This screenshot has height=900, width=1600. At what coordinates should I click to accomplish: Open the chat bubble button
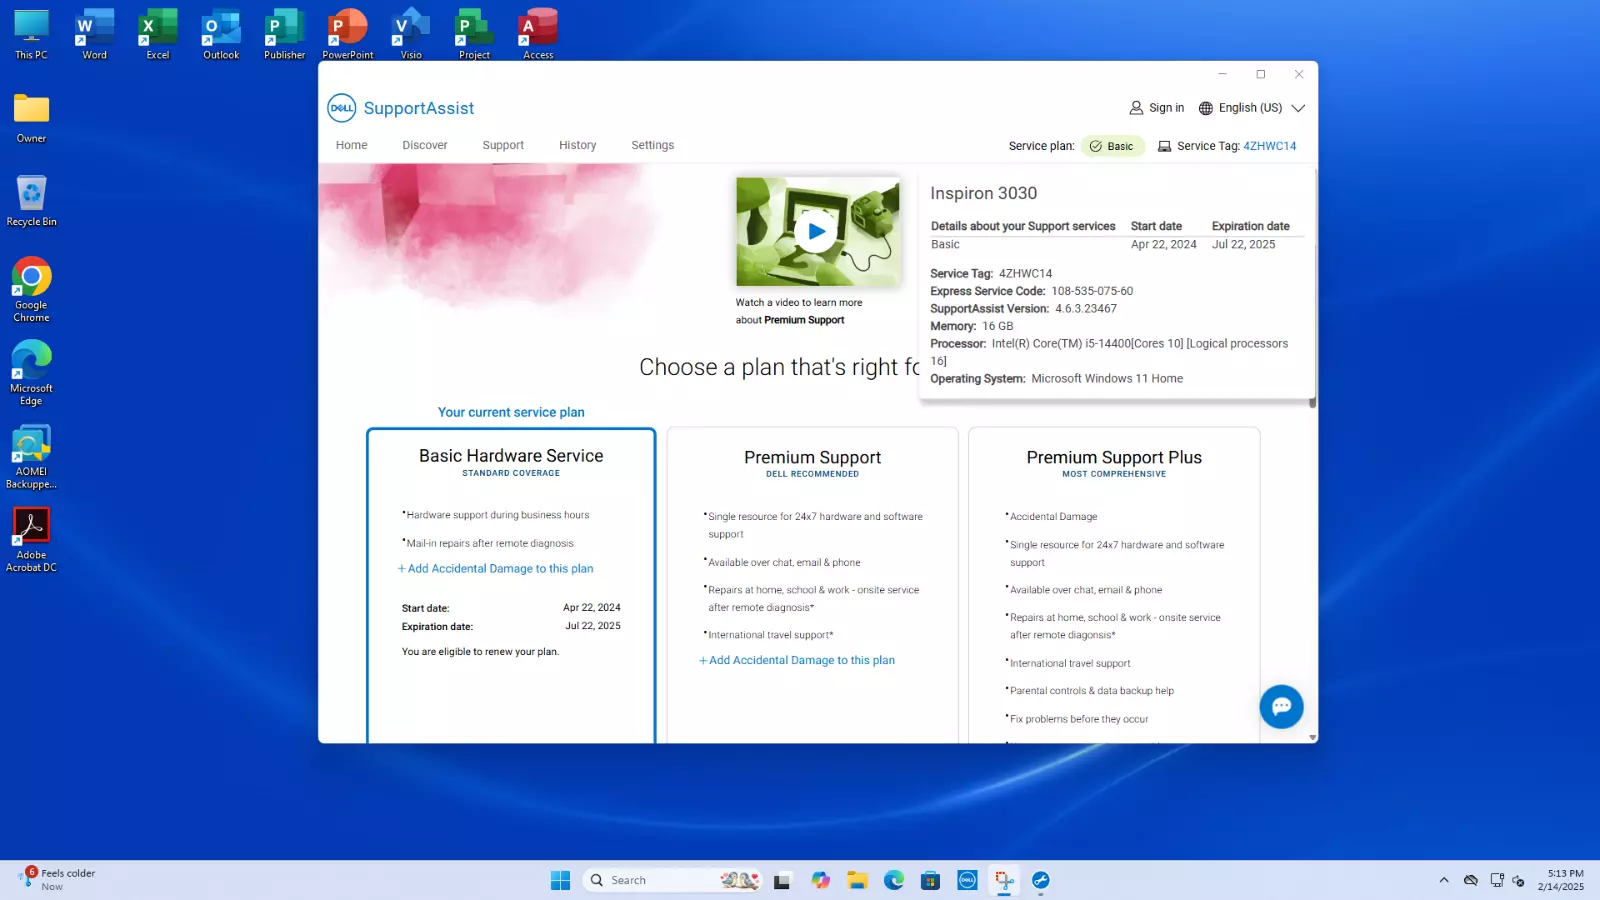pyautogui.click(x=1281, y=706)
